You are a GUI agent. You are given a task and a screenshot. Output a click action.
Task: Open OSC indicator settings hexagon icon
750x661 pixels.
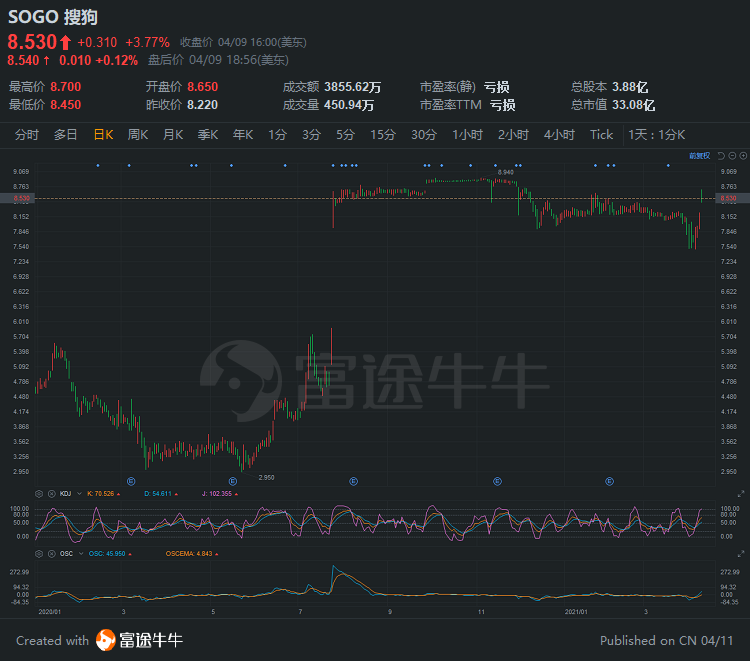39,553
